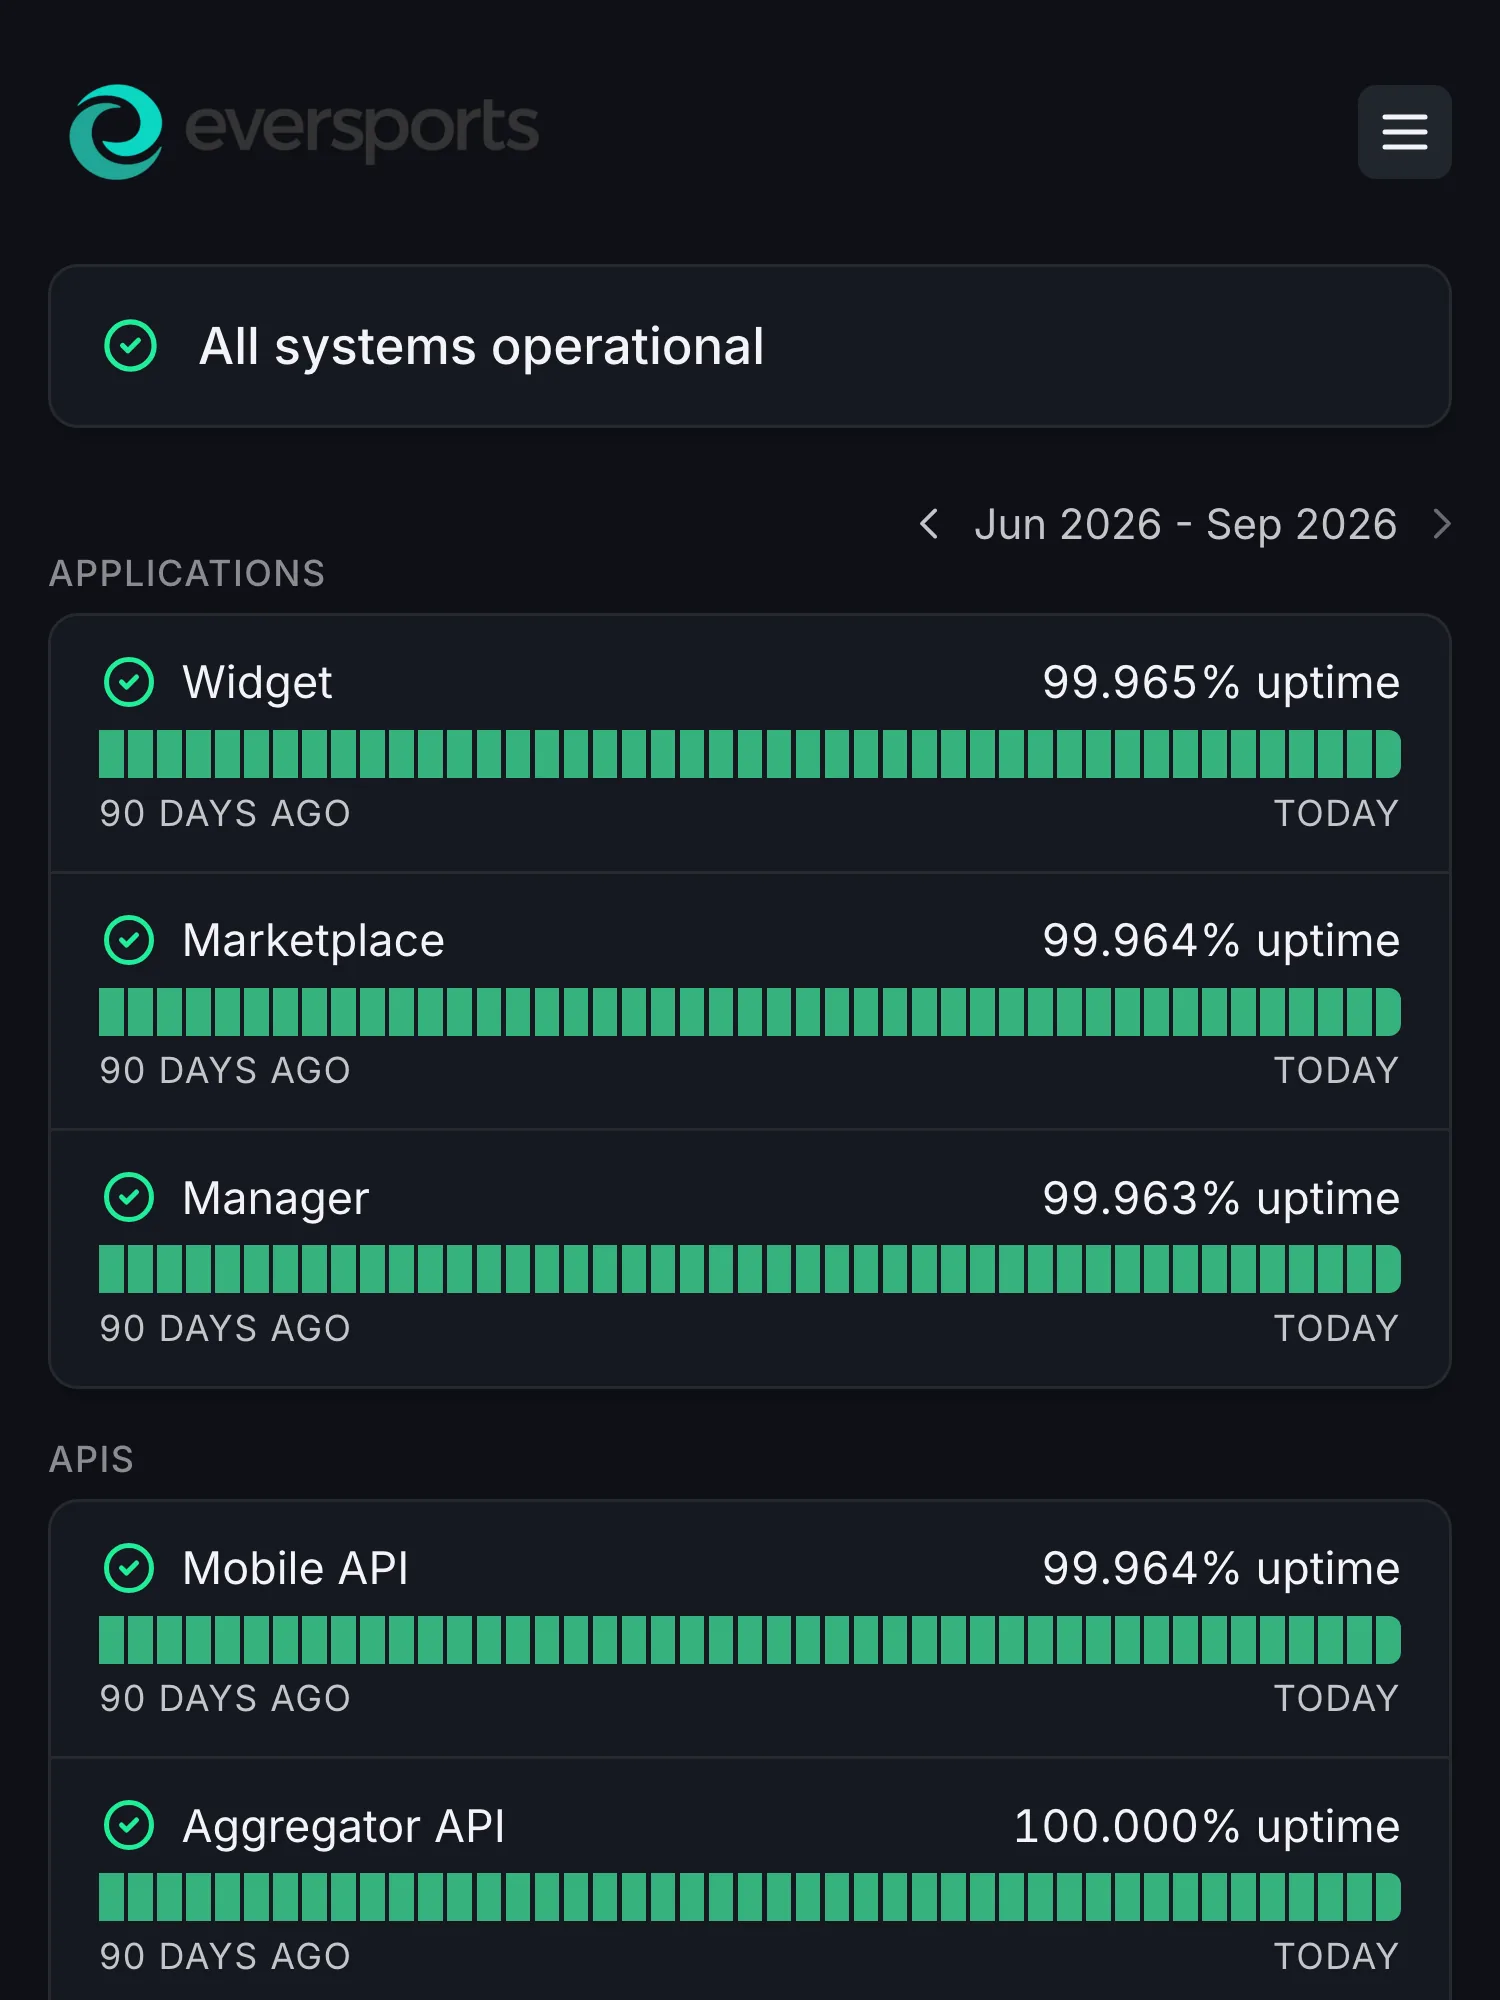The width and height of the screenshot is (1500, 2000).
Task: Go to next date range
Action: tap(1441, 524)
